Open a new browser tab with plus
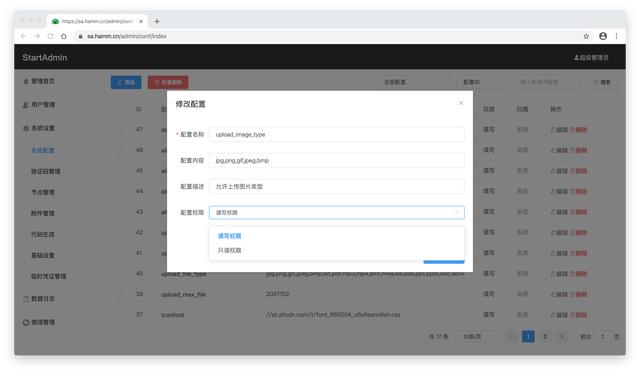The height and width of the screenshot is (373, 640). 157,21
